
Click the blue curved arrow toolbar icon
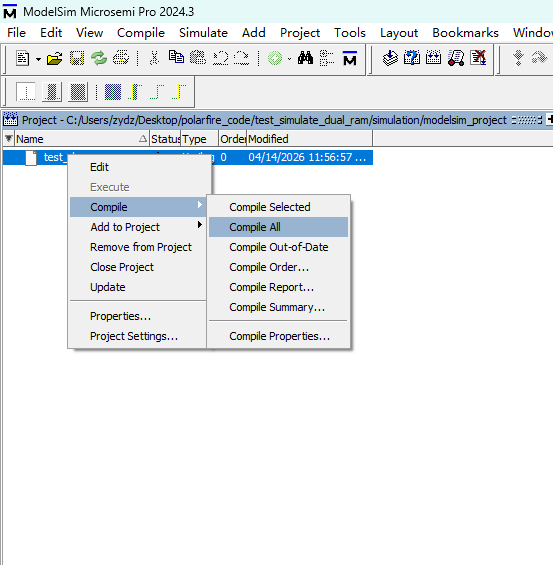[539, 58]
